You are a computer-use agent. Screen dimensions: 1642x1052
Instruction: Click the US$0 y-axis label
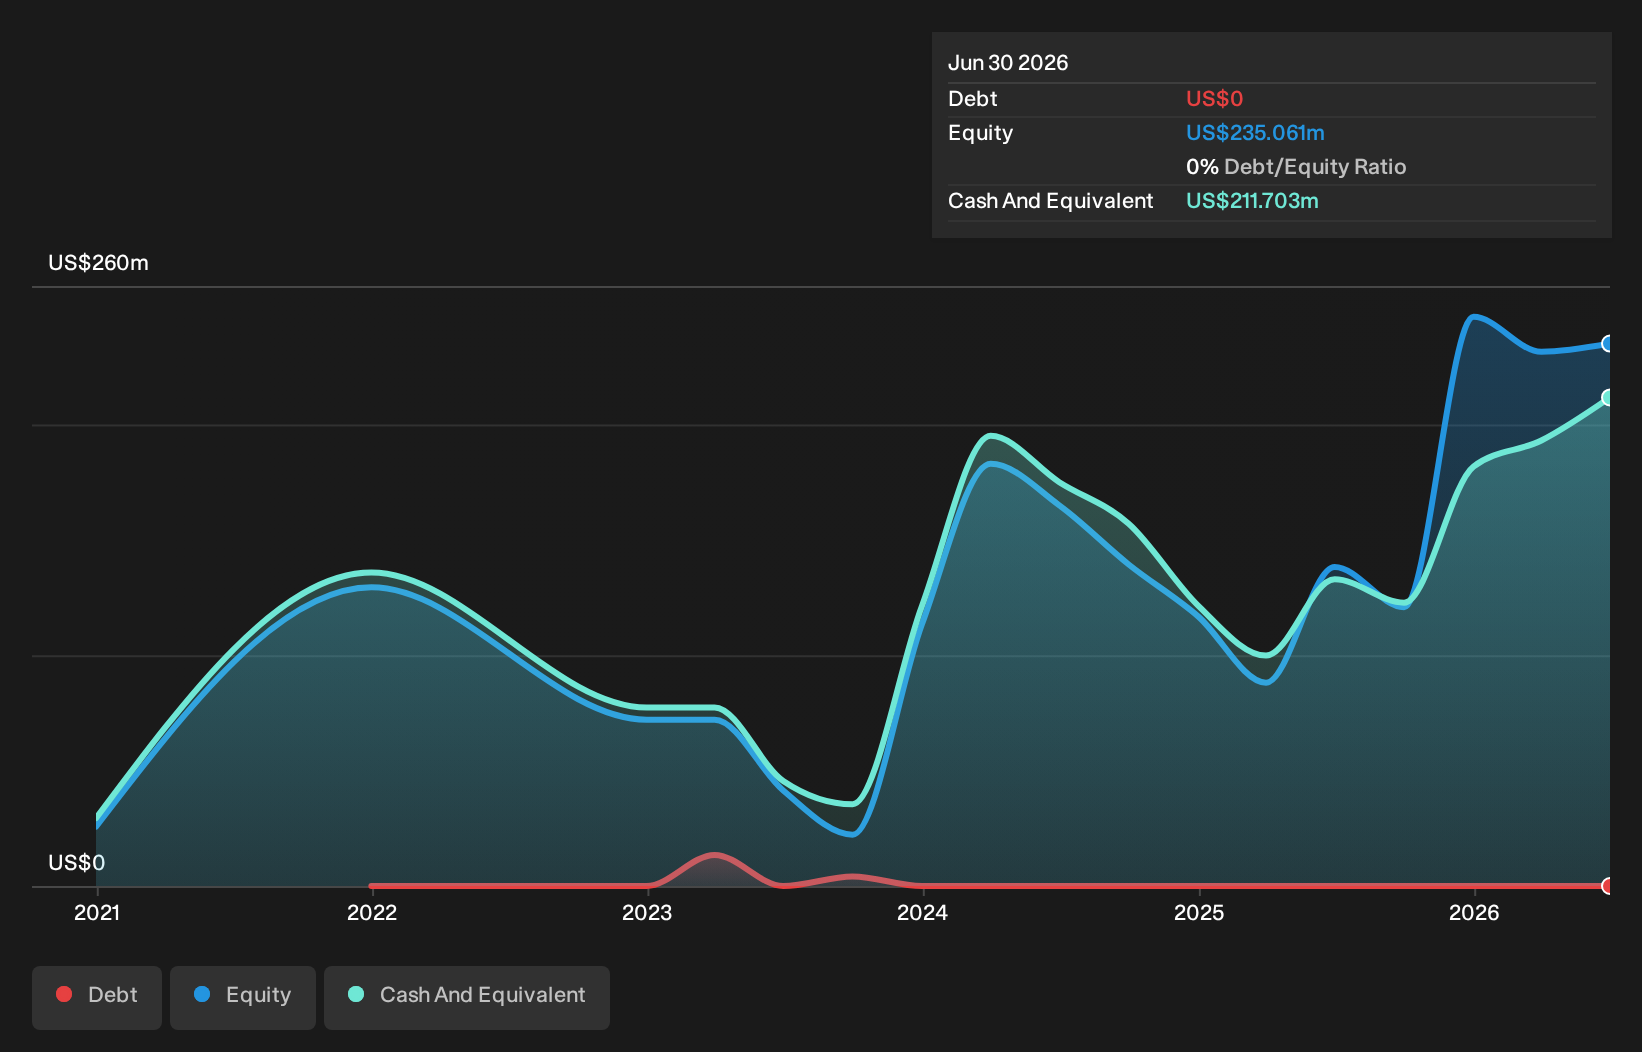(x=76, y=863)
